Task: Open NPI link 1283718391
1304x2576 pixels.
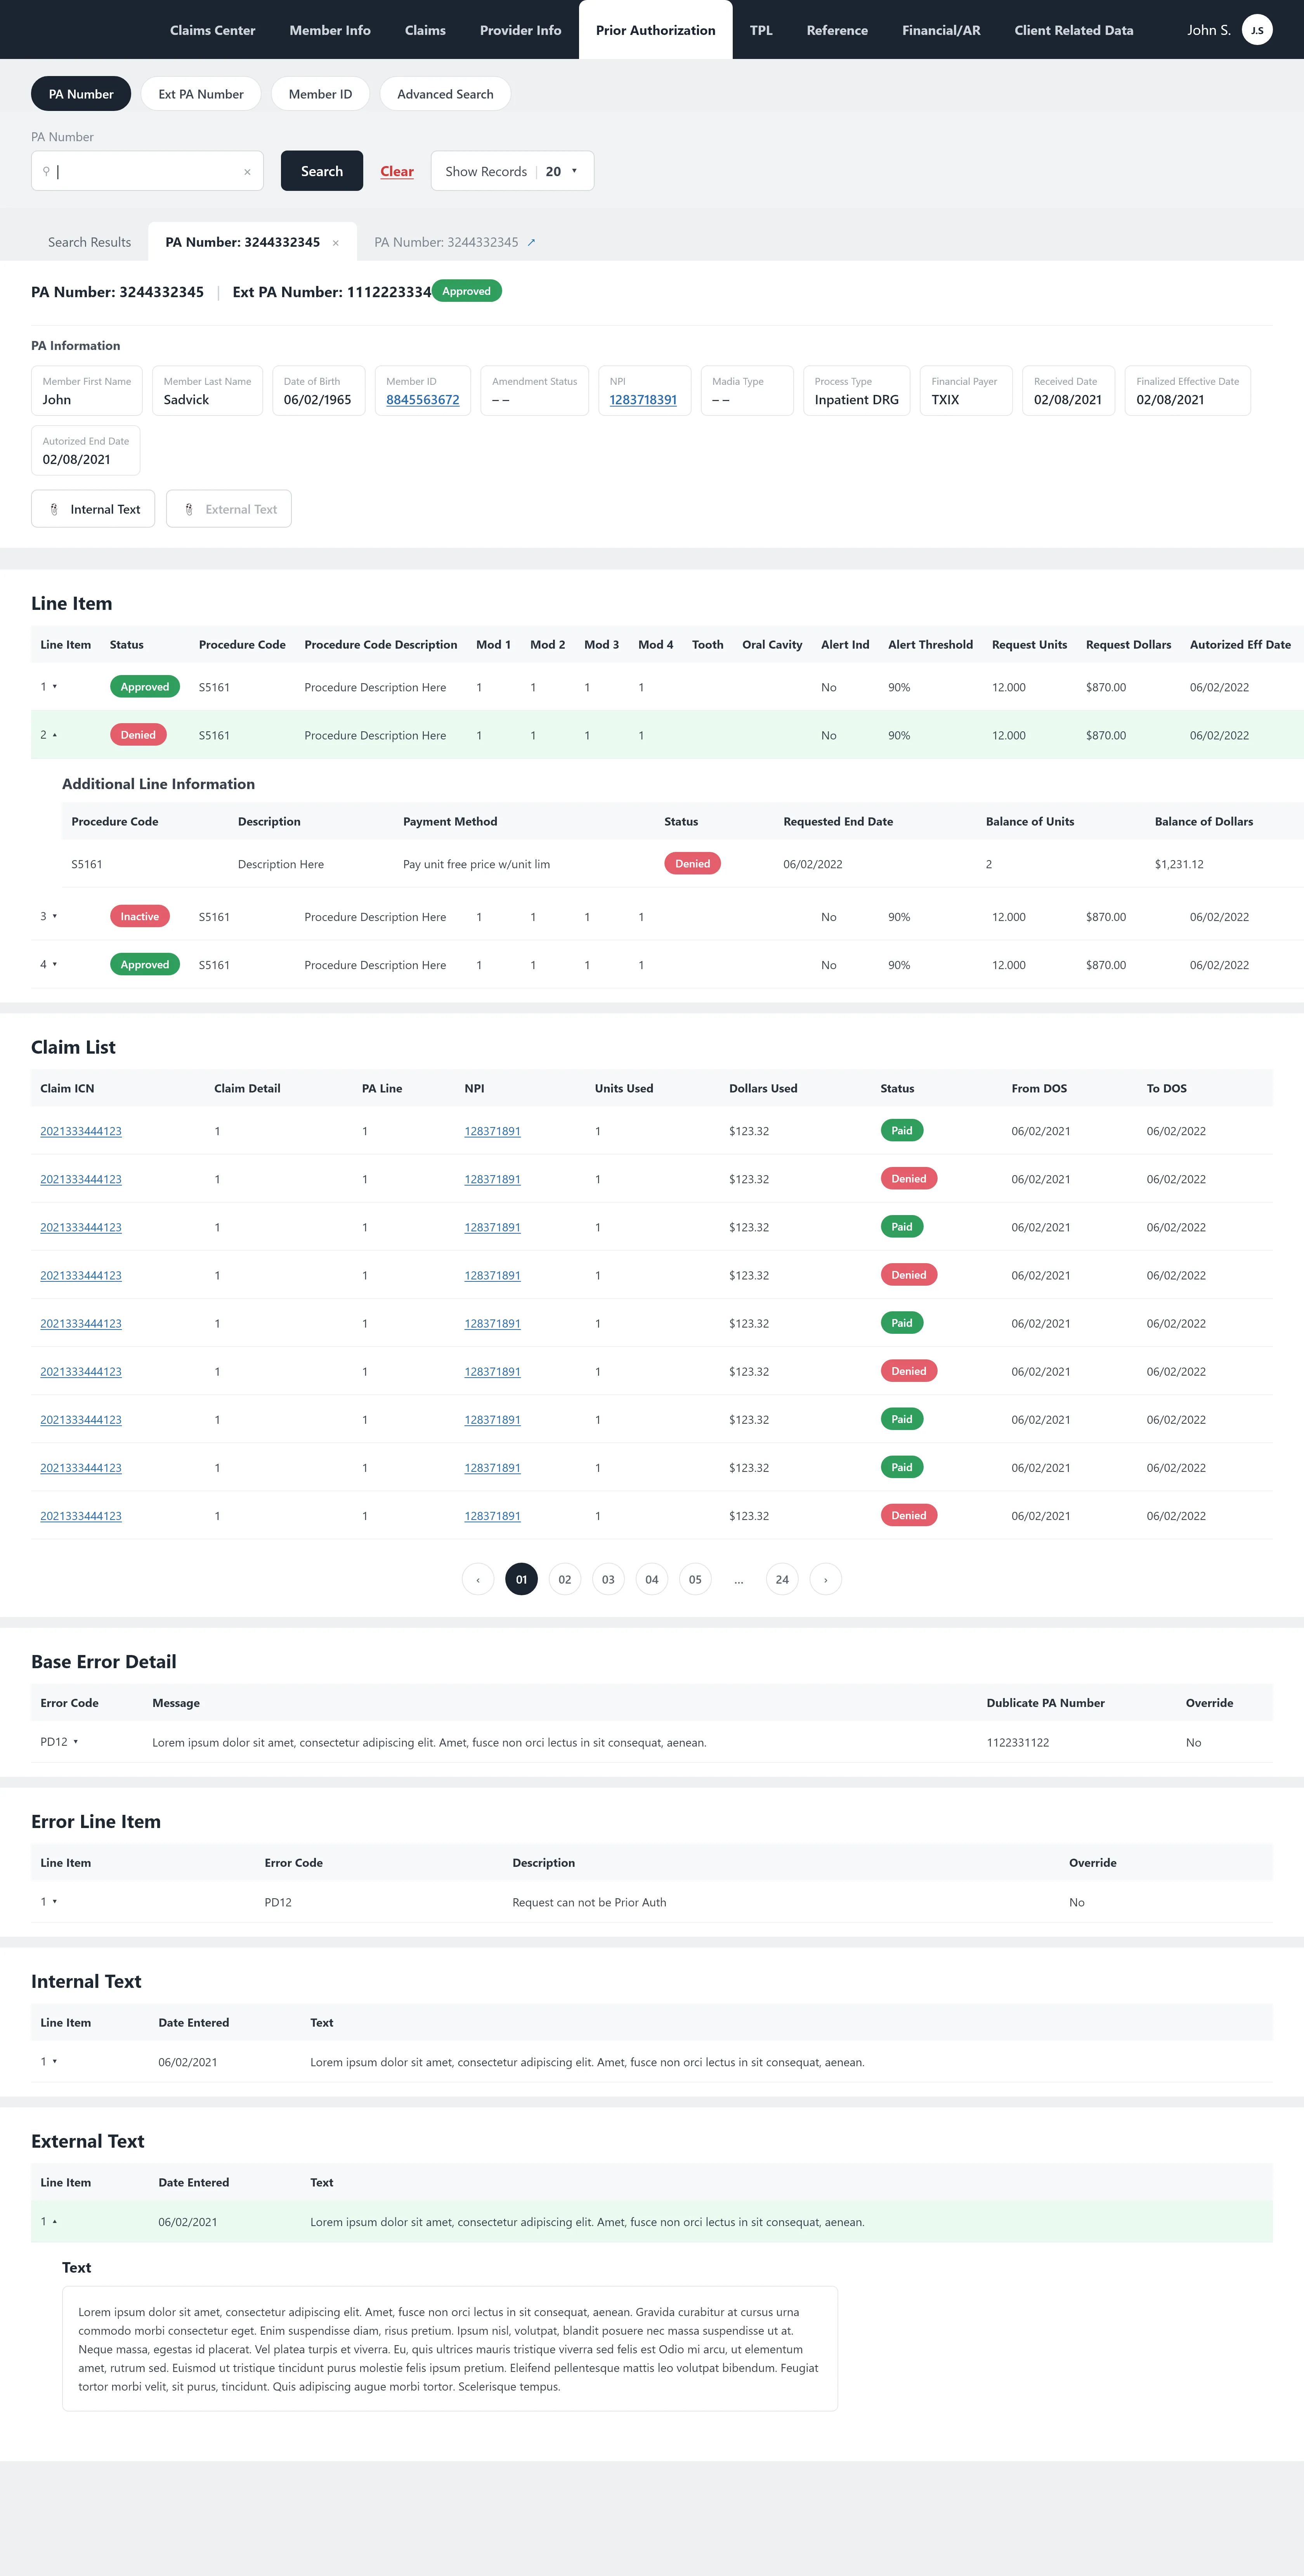Action: [x=643, y=400]
